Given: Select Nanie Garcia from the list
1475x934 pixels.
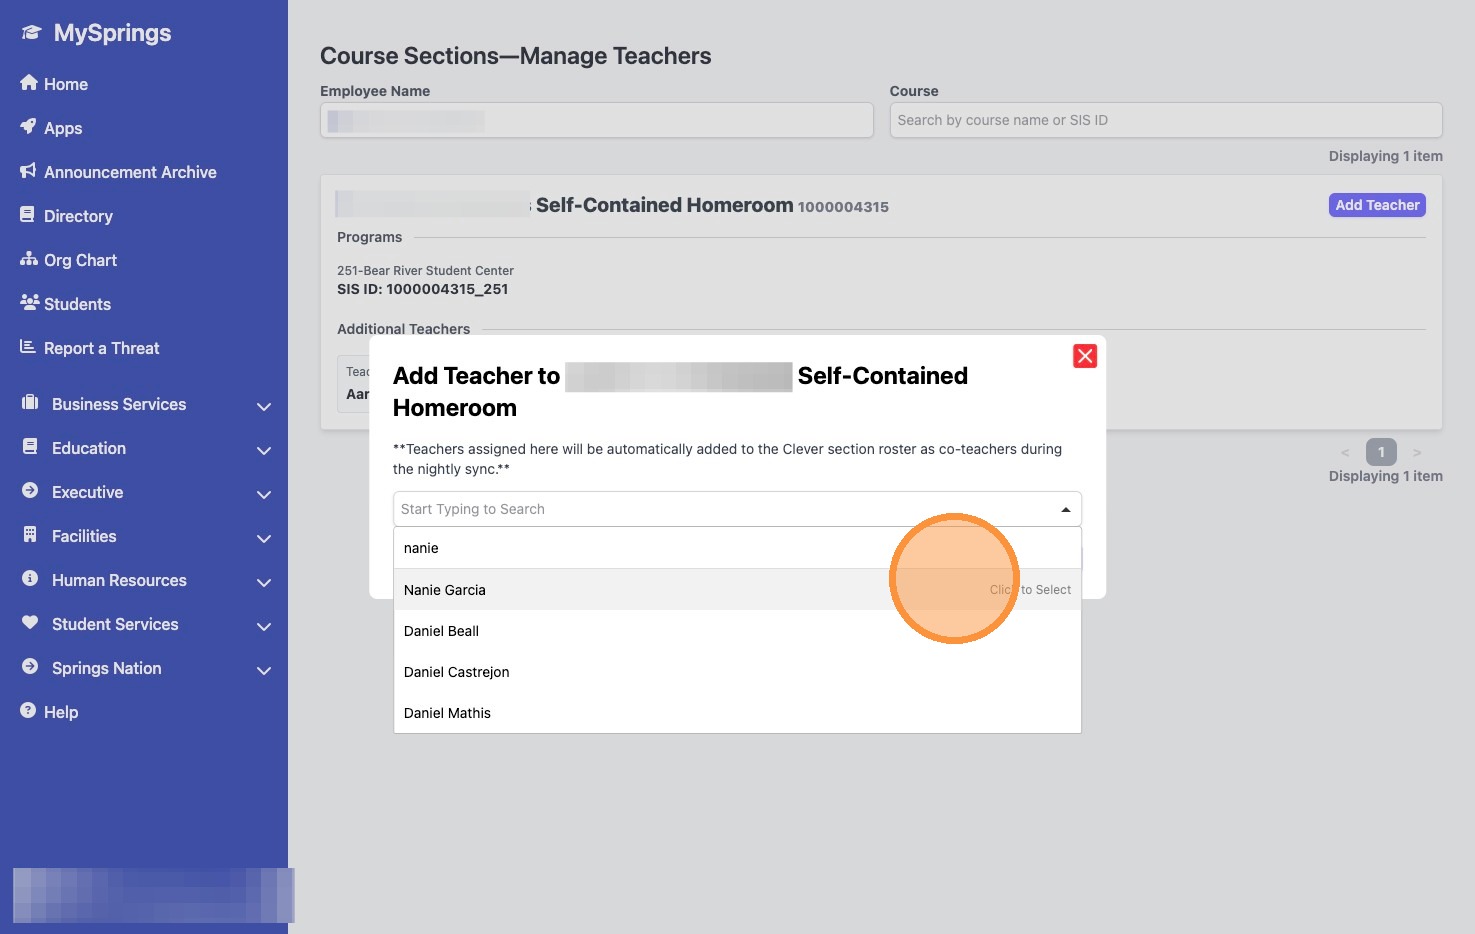Looking at the screenshot, I should tap(445, 590).
